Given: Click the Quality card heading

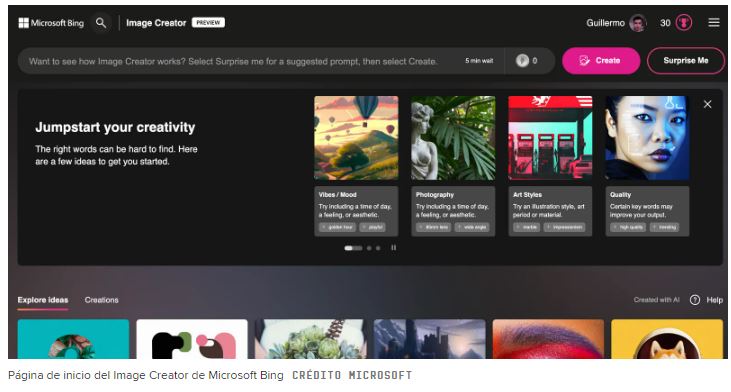Looking at the screenshot, I should pyautogui.click(x=620, y=194).
